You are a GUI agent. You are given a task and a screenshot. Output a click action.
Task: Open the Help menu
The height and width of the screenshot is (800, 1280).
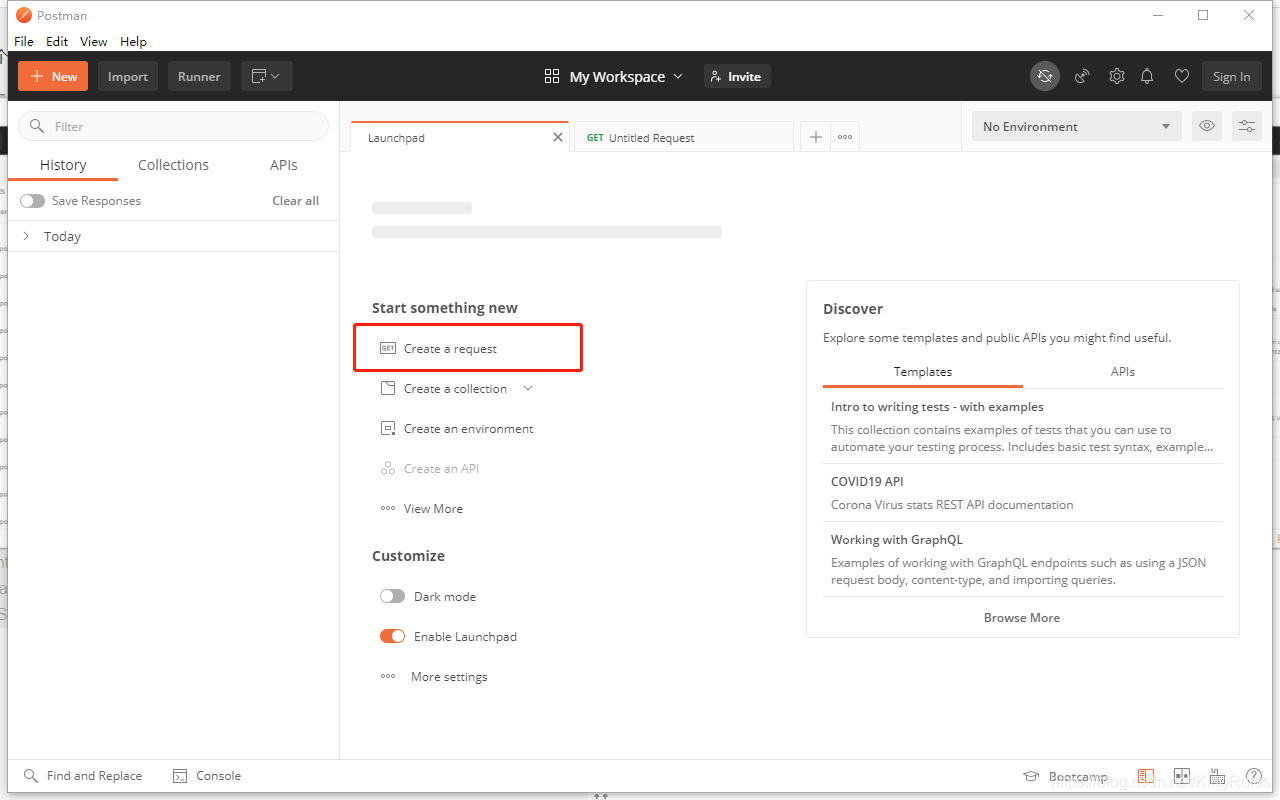point(133,41)
